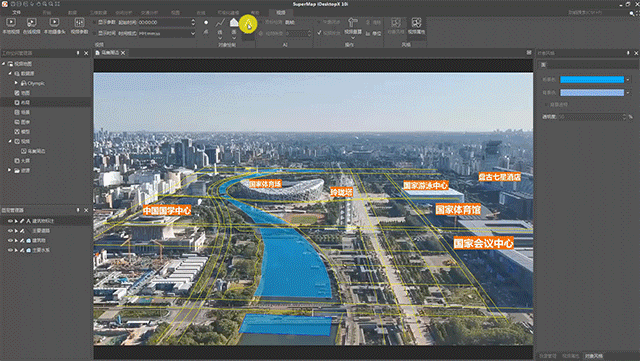The height and width of the screenshot is (361, 640).
Task: Click the 国家体育馆 label on the video
Action: point(458,210)
